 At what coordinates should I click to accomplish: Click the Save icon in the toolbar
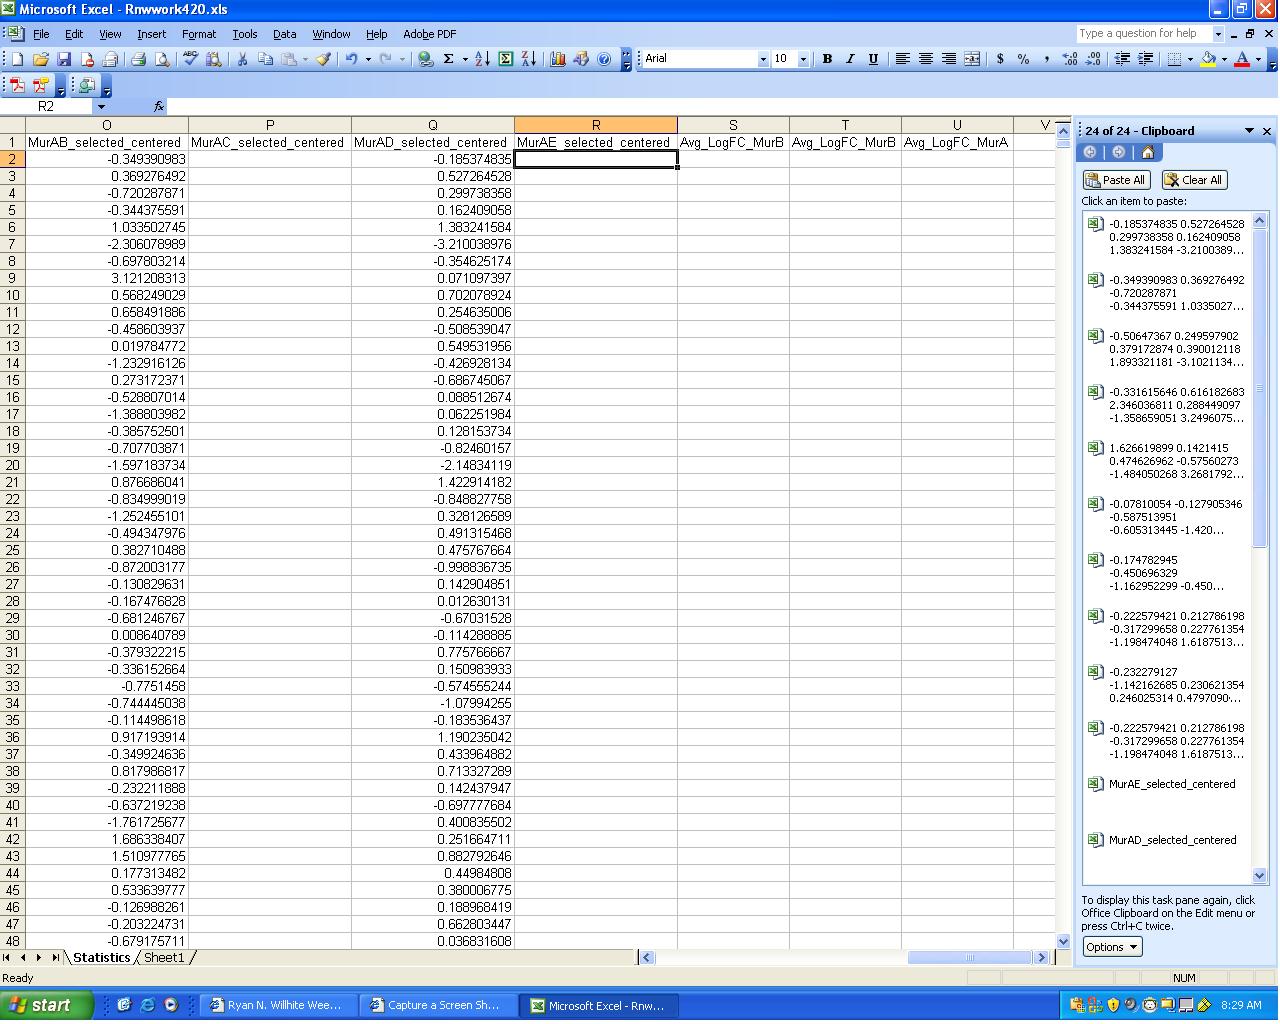(x=64, y=59)
